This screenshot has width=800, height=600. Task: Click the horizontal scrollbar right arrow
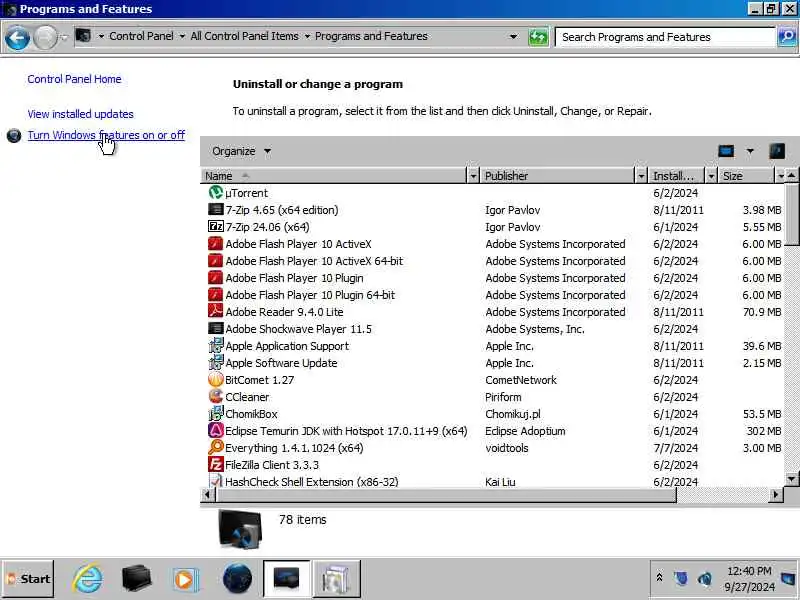[x=776, y=494]
